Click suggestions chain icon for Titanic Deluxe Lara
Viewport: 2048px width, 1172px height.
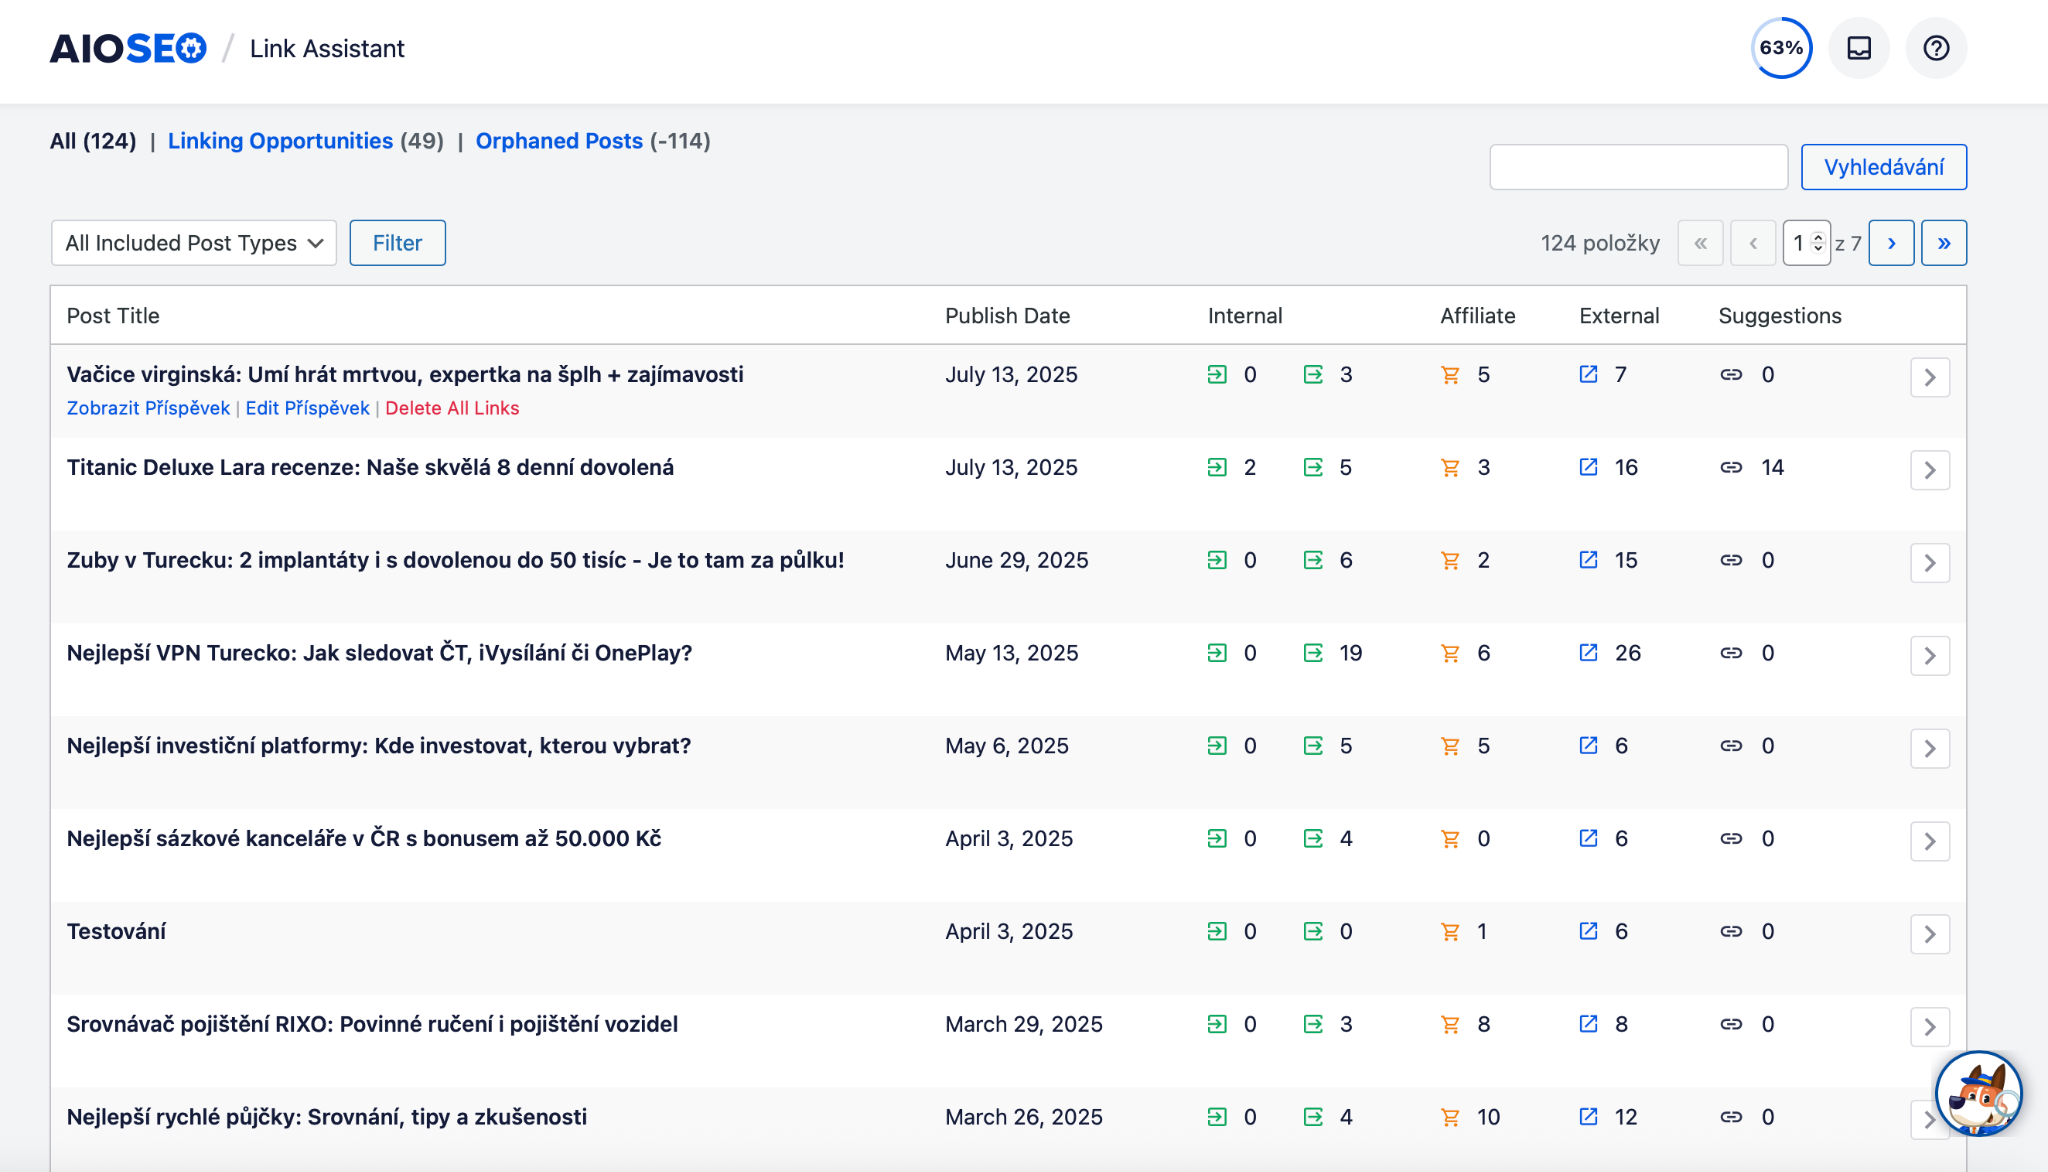pyautogui.click(x=1731, y=467)
